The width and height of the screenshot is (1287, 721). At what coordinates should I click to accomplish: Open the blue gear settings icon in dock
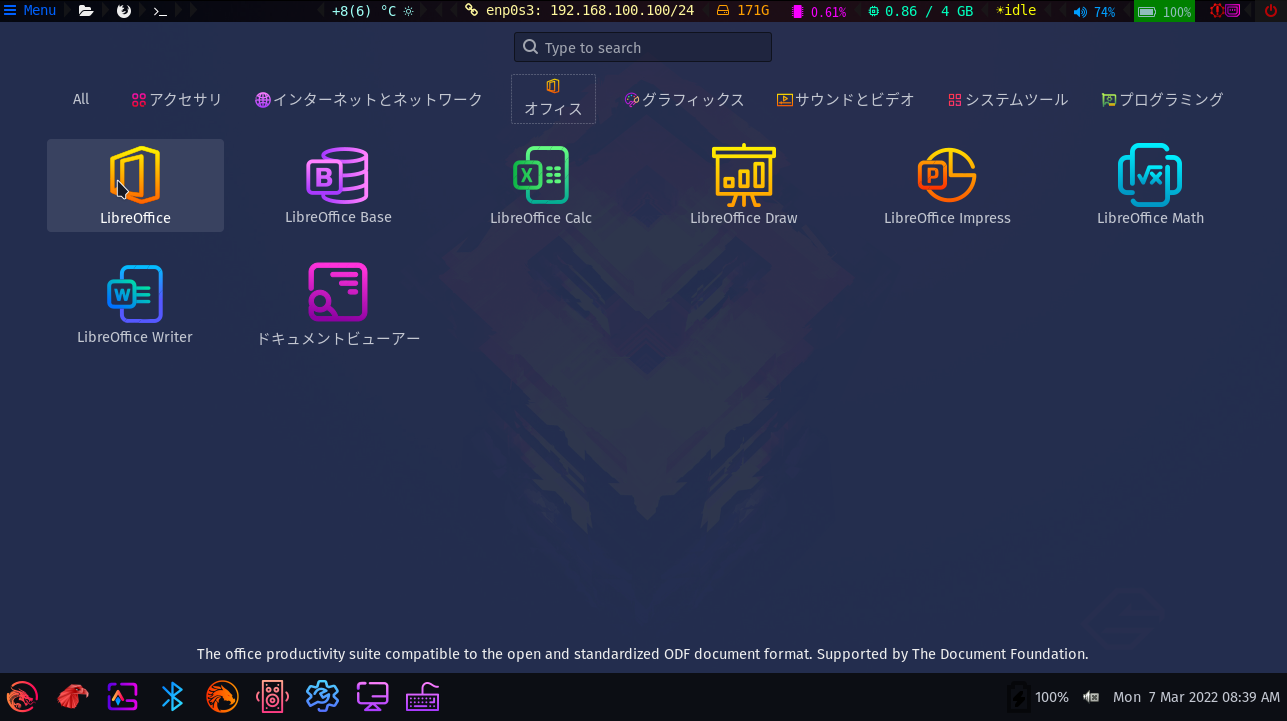[322, 696]
